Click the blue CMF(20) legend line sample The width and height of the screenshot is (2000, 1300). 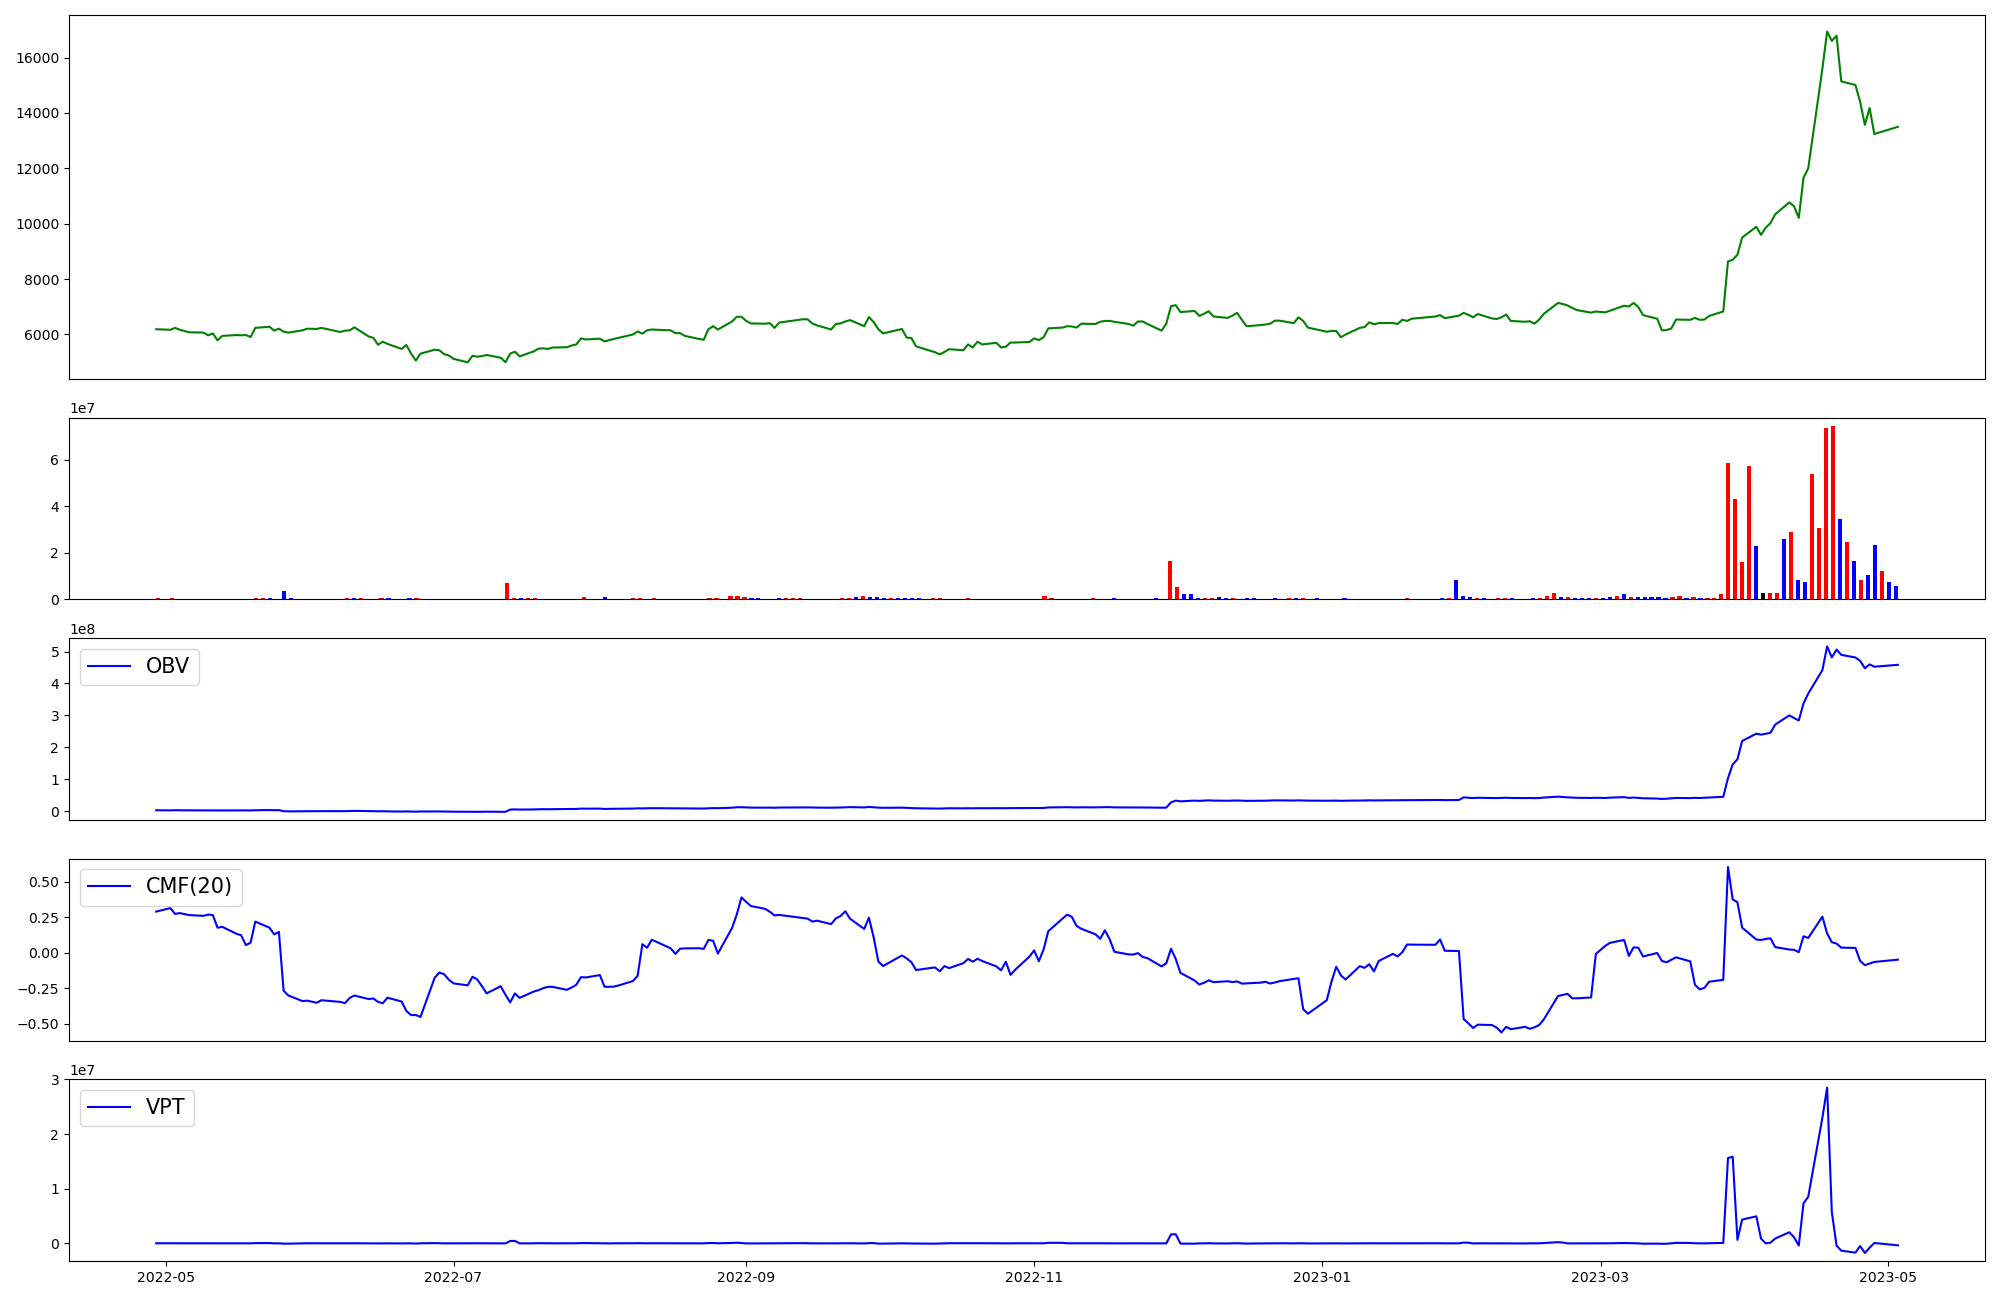coord(110,886)
